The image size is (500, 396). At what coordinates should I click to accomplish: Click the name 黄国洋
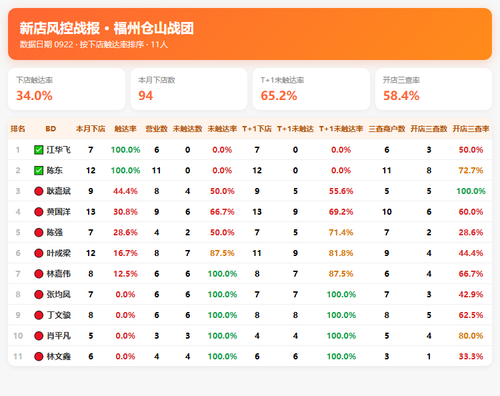click(59, 212)
